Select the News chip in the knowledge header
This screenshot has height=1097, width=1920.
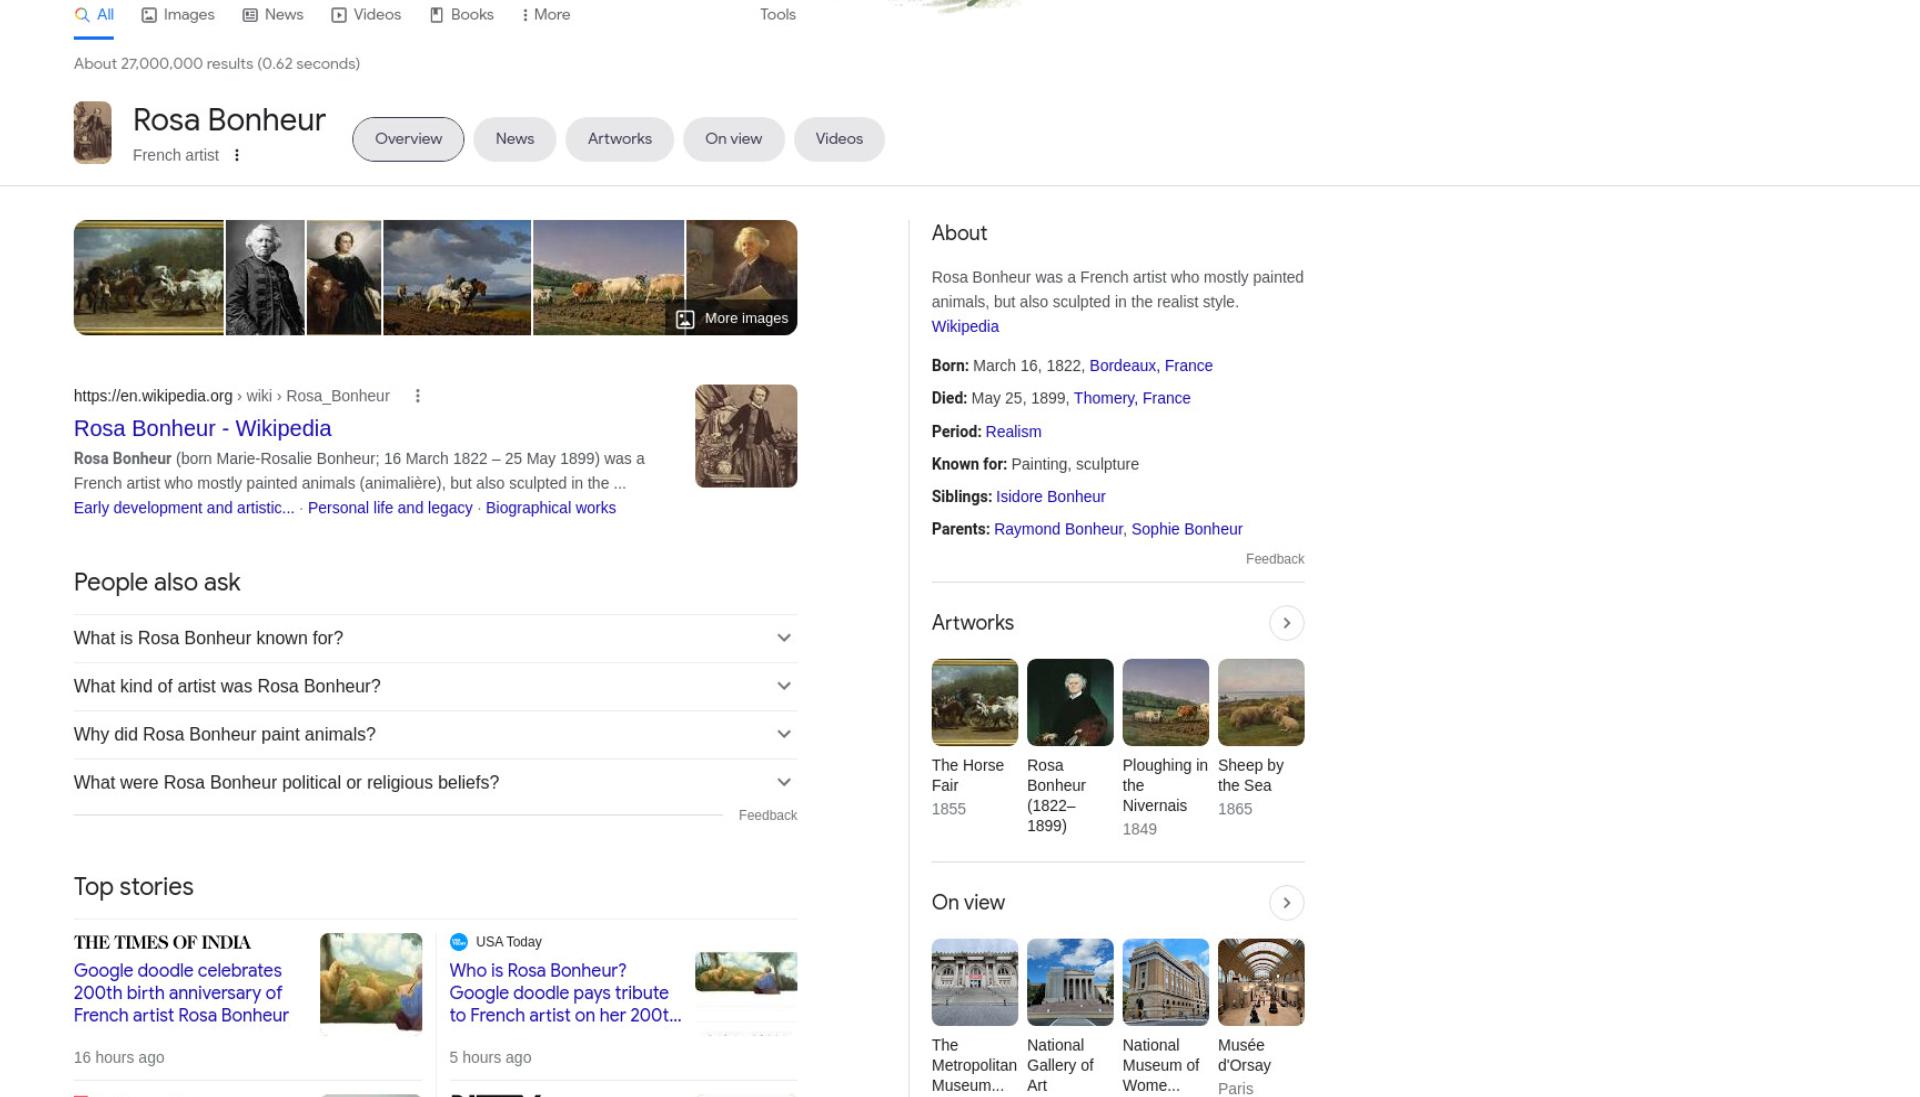pyautogui.click(x=515, y=139)
